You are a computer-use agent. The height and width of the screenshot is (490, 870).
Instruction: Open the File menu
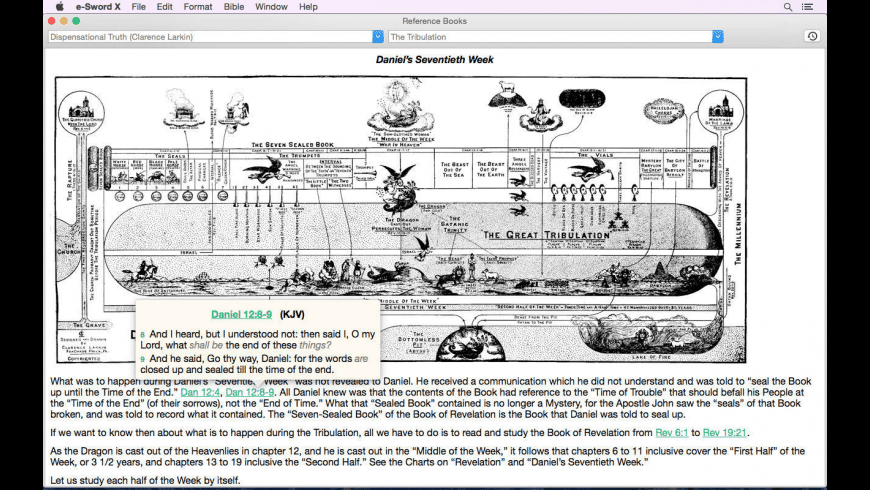[139, 7]
